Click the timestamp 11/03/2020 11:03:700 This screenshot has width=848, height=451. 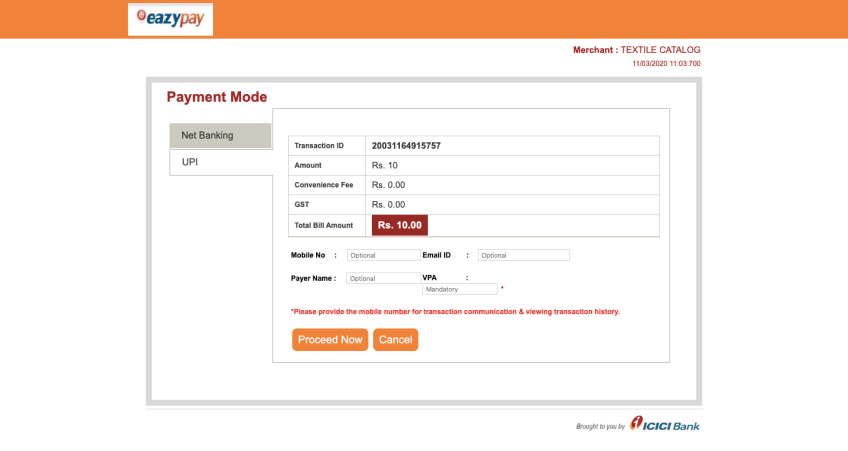pyautogui.click(x=666, y=64)
